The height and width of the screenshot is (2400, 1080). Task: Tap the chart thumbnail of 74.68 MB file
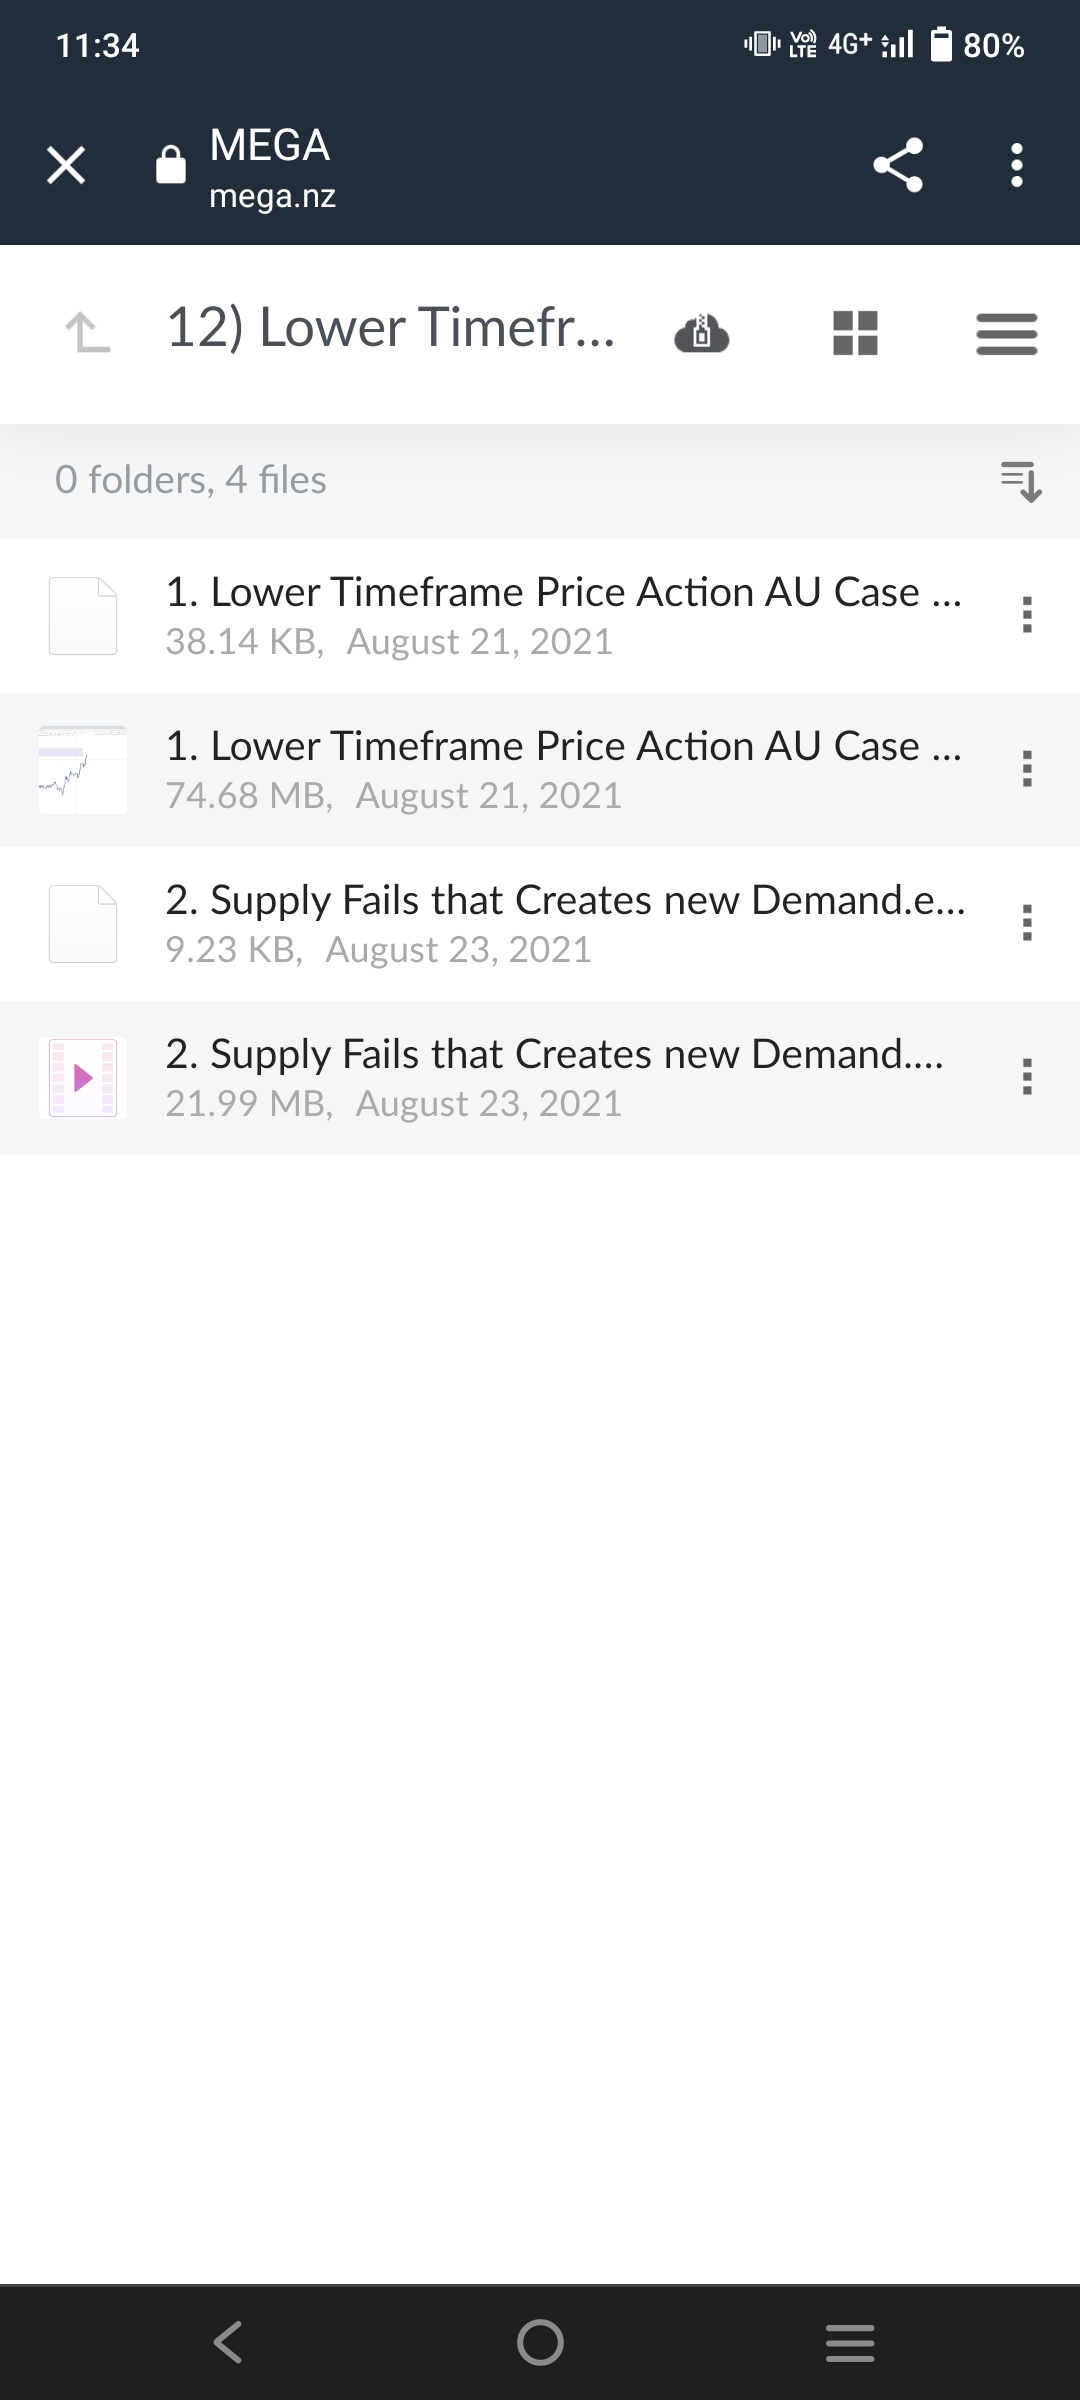click(83, 770)
